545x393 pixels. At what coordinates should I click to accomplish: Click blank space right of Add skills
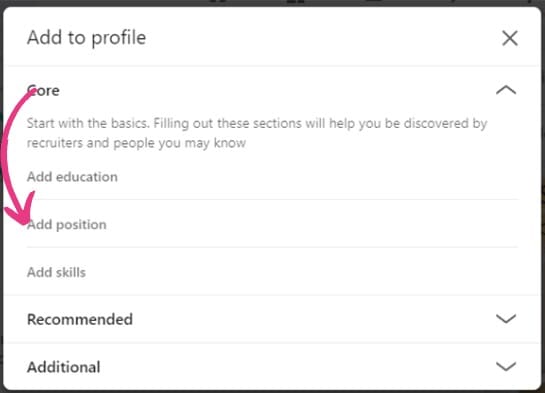tap(313, 272)
